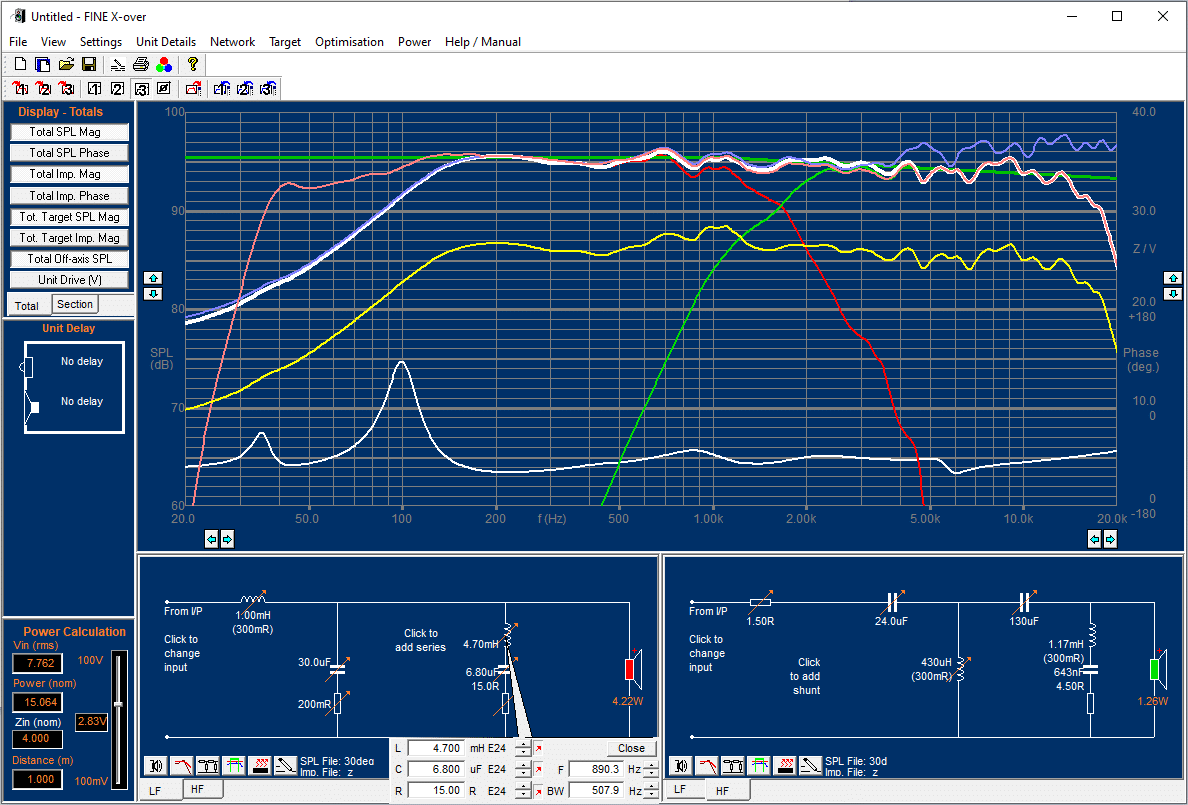Switch to the Section tab
The width and height of the screenshot is (1188, 805).
74,305
